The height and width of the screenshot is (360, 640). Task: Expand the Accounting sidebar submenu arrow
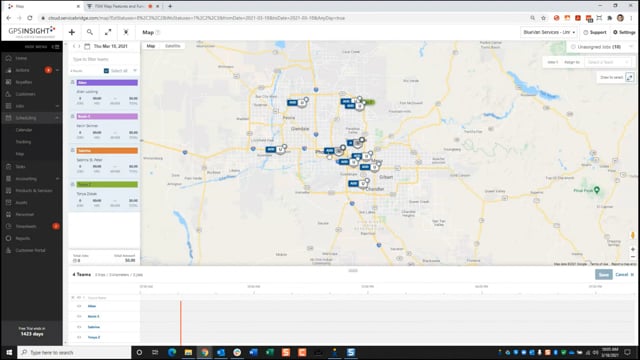tap(58, 179)
